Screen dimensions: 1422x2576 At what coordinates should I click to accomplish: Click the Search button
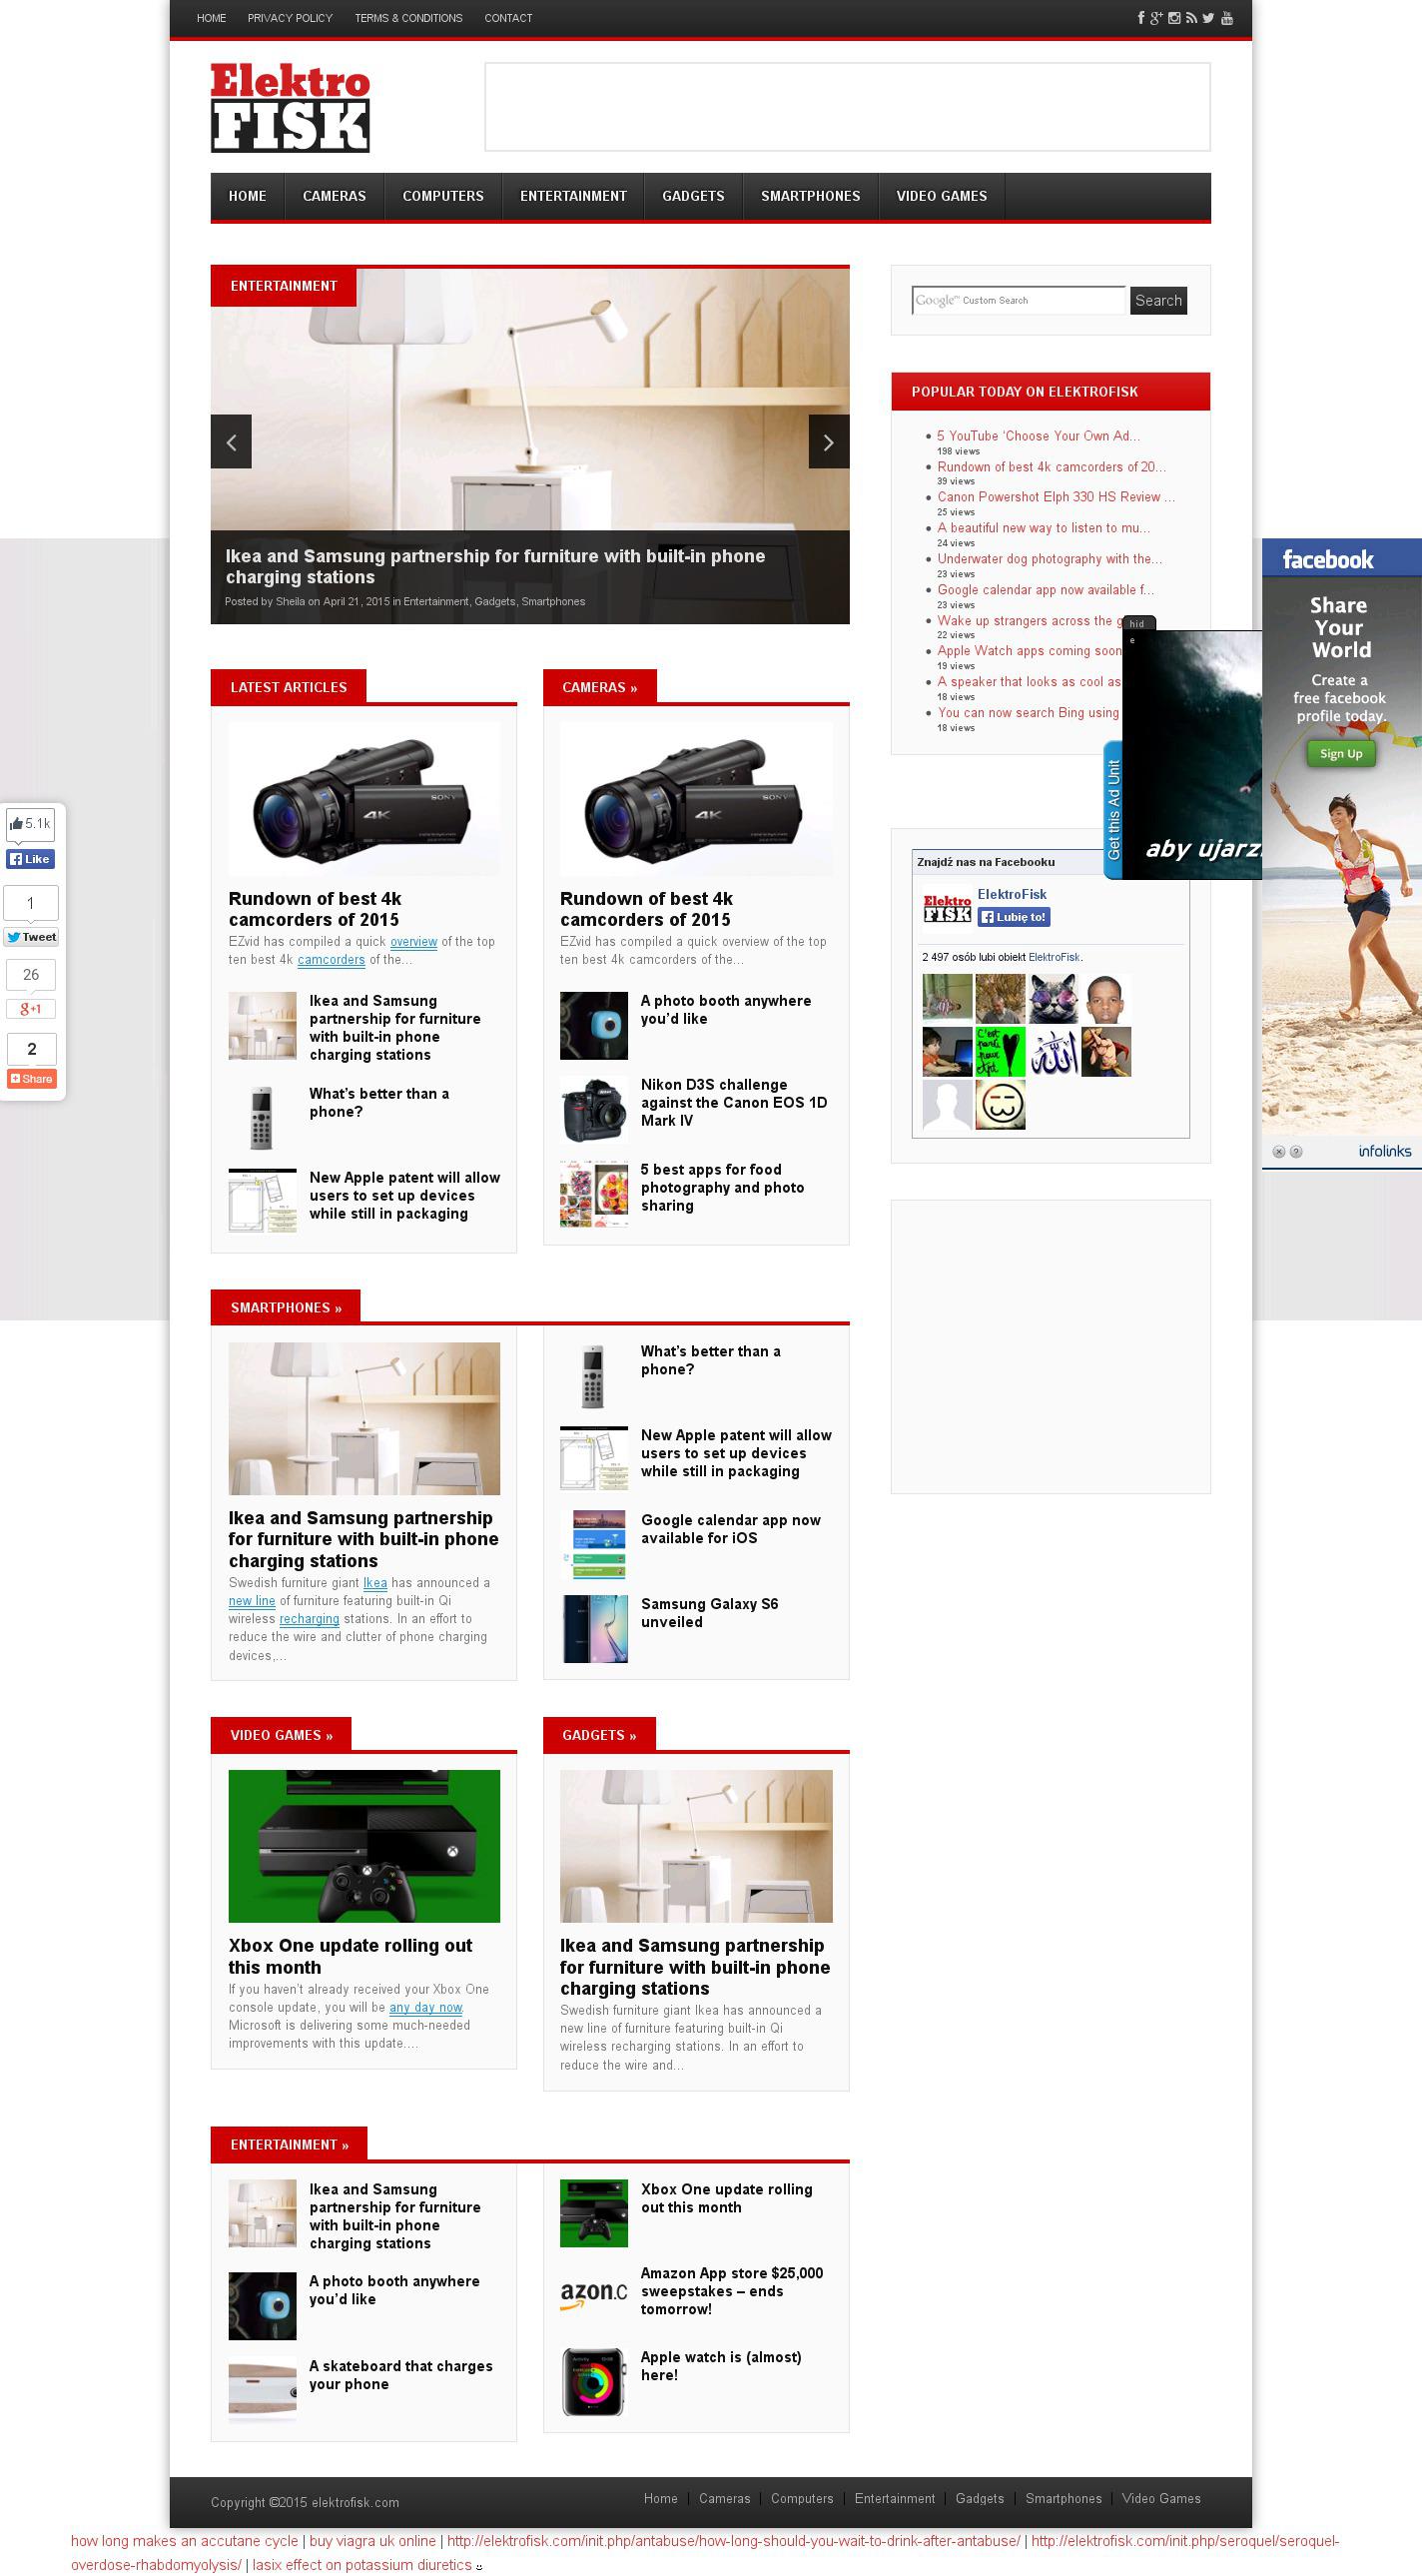coord(1158,300)
